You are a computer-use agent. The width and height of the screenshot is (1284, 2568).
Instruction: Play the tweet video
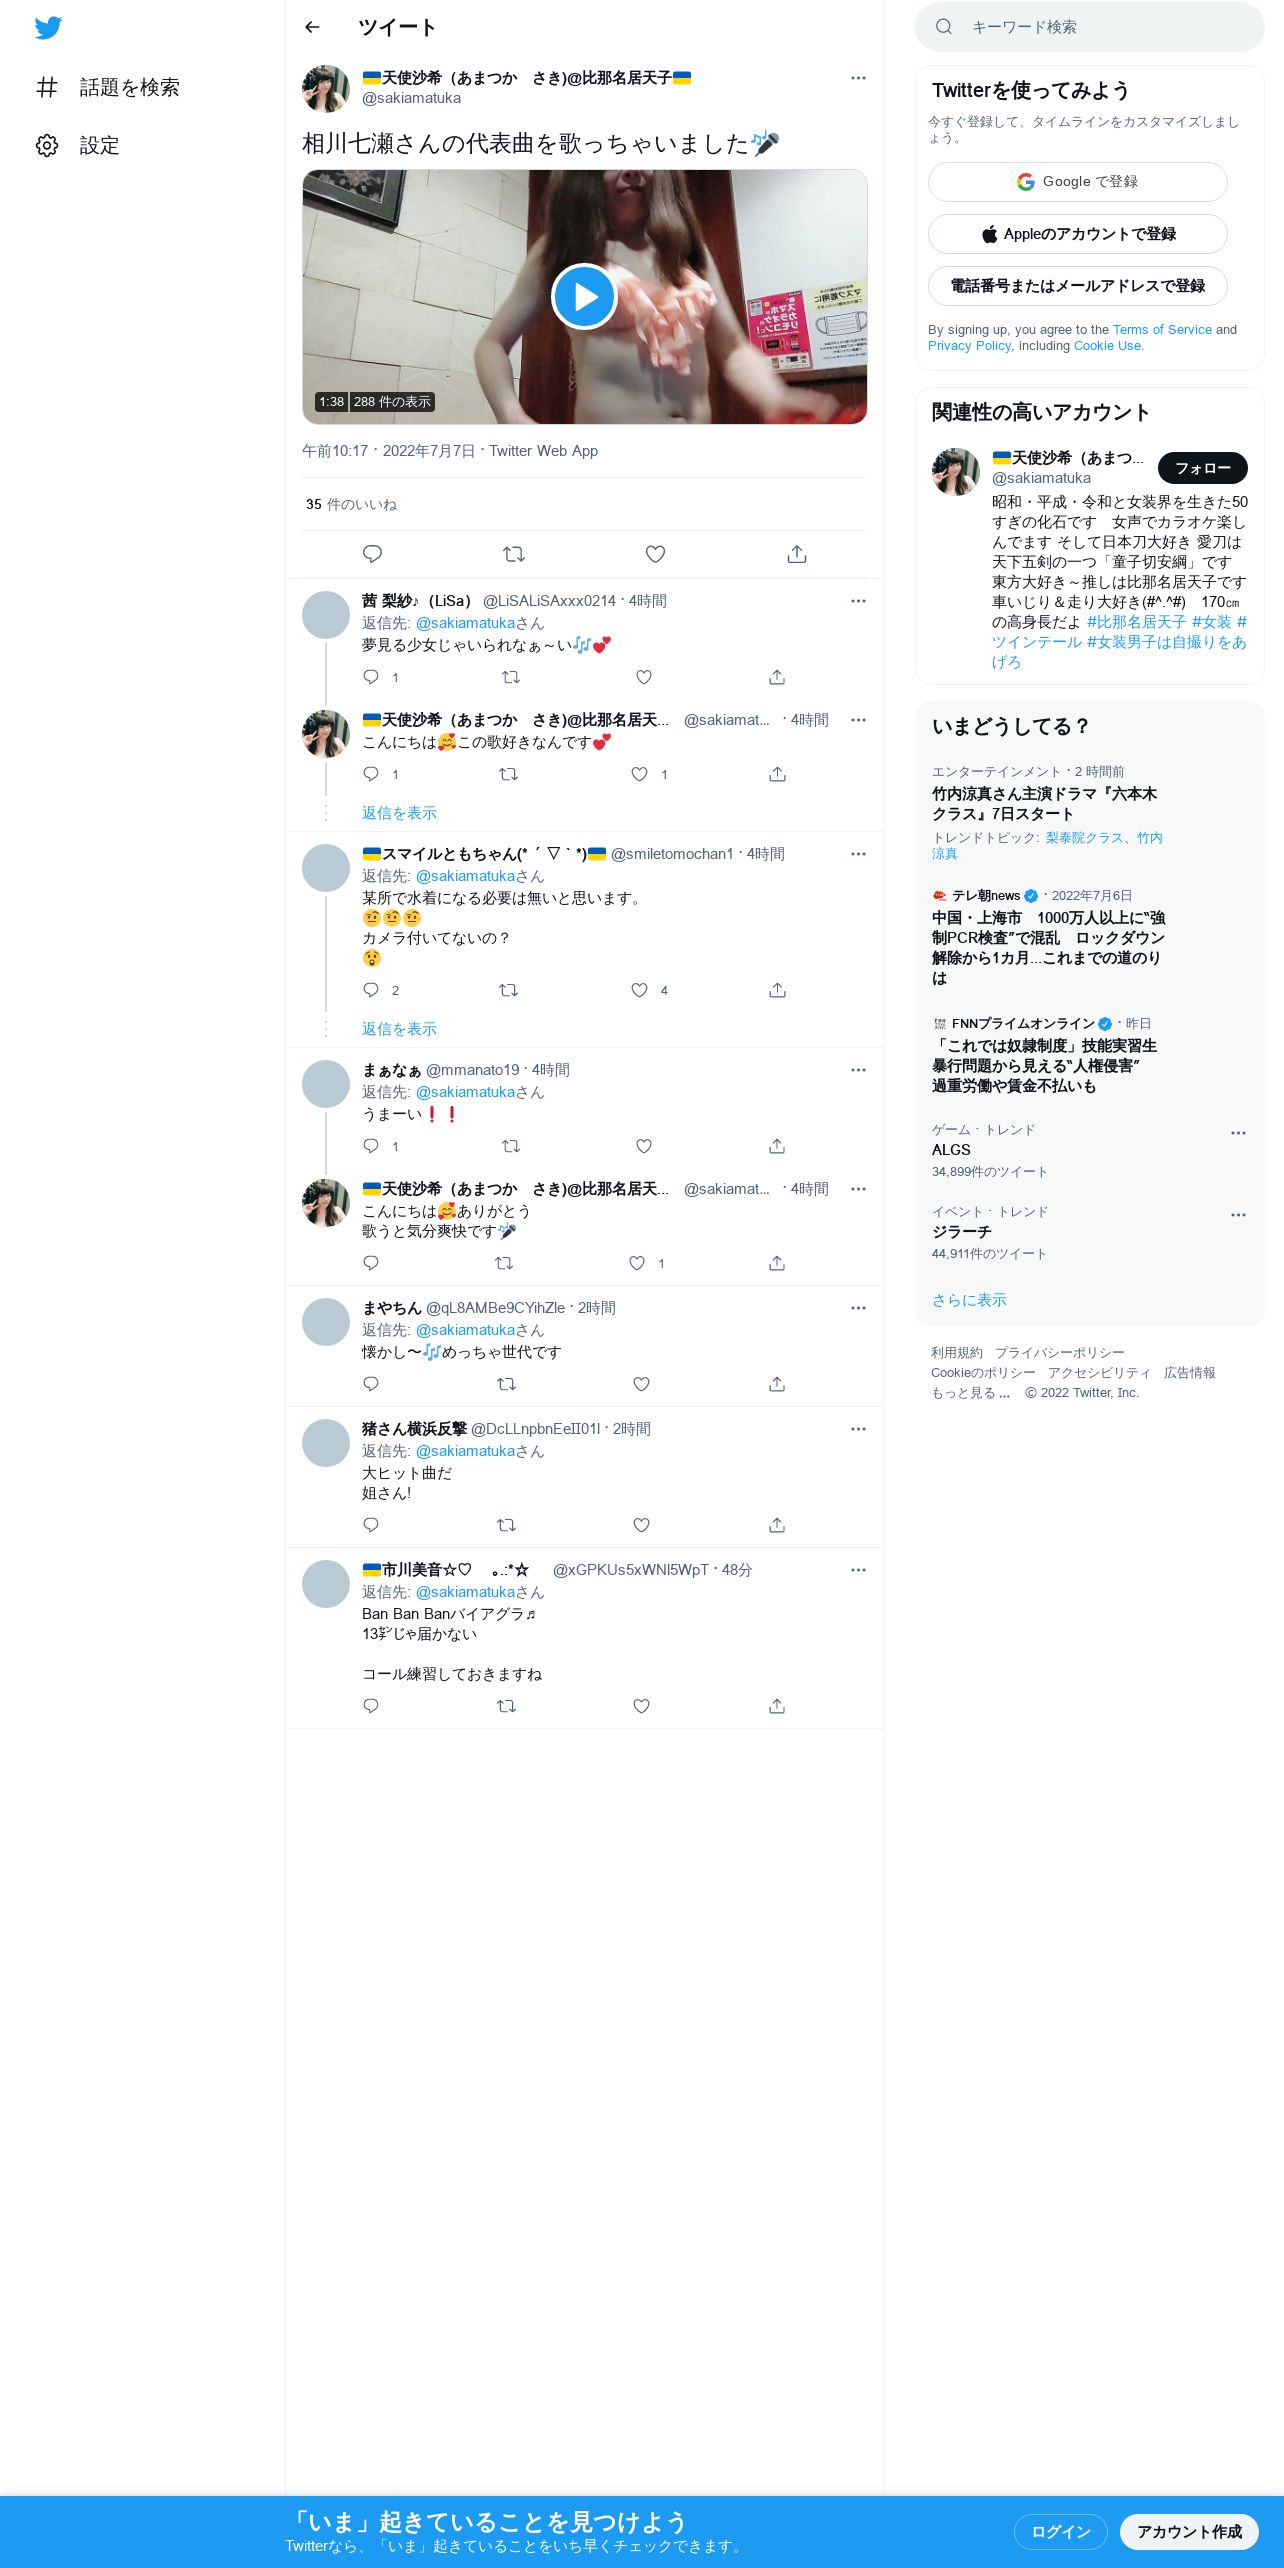(x=584, y=297)
